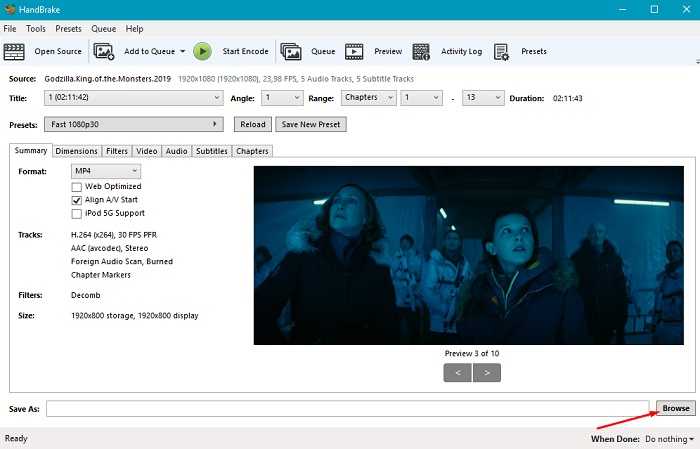700x449 pixels.
Task: Open the Format MP4 dropdown
Action: pyautogui.click(x=106, y=171)
